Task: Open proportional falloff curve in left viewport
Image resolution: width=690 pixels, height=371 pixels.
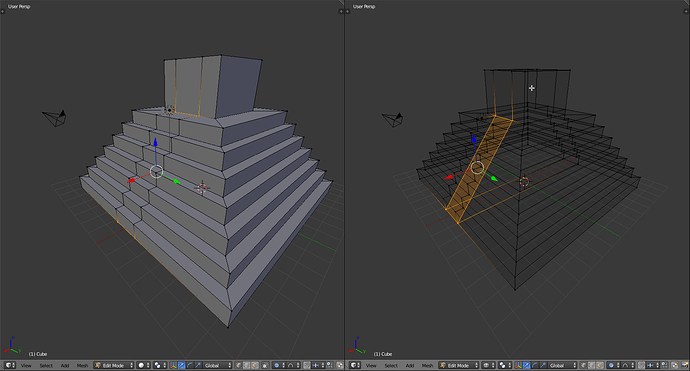Action: click(x=293, y=365)
